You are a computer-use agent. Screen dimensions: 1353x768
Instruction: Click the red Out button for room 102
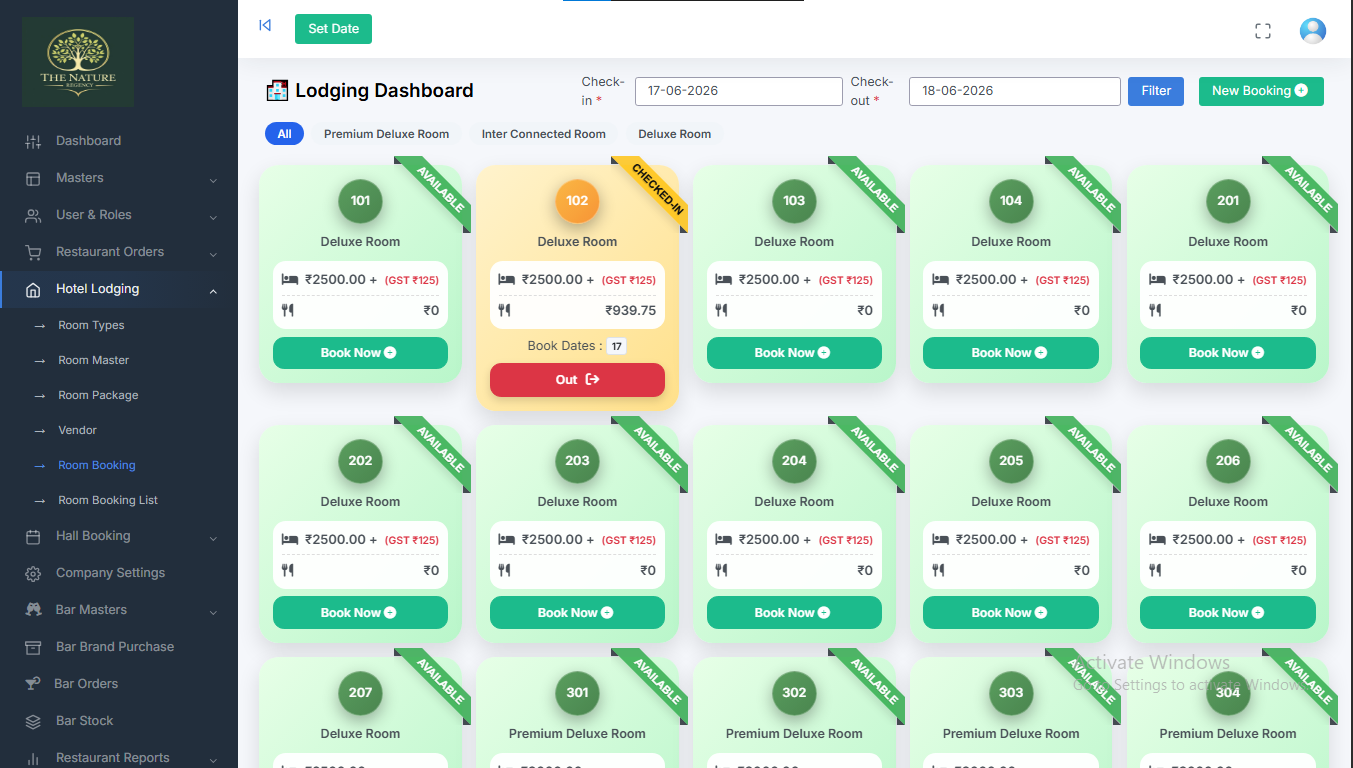click(x=577, y=380)
